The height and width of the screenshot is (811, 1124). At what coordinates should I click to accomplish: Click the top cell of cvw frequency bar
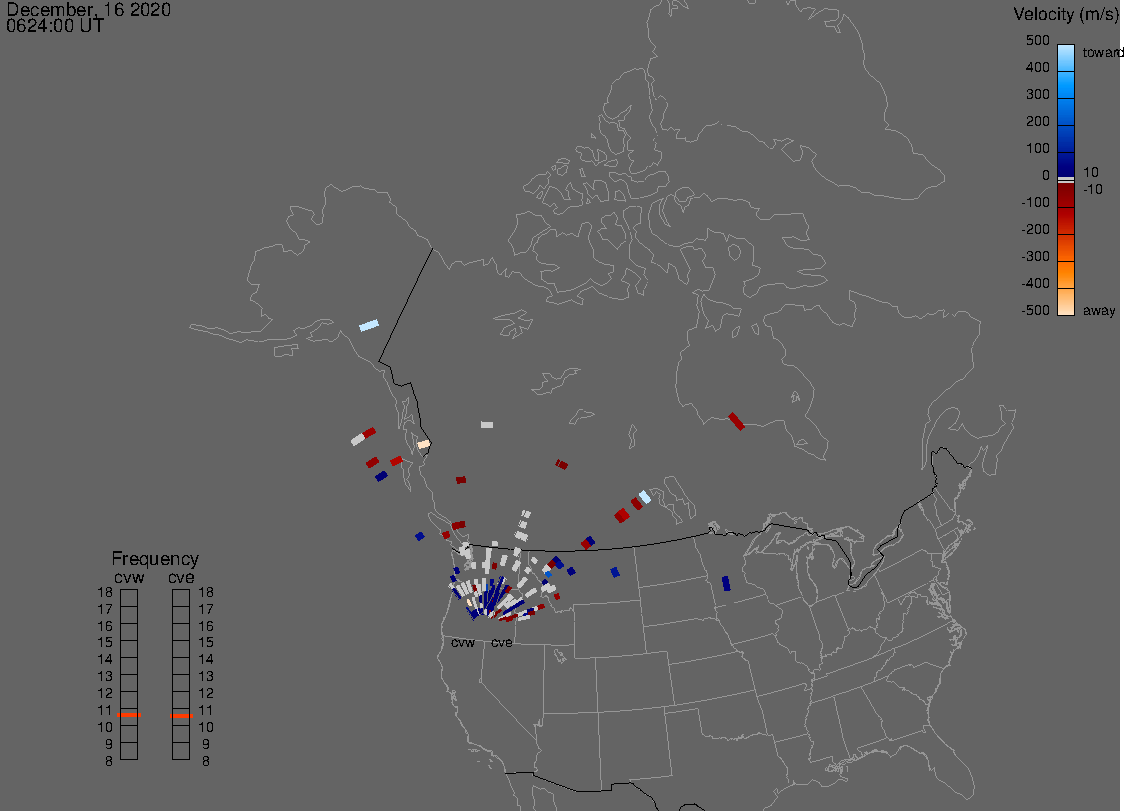(x=129, y=598)
